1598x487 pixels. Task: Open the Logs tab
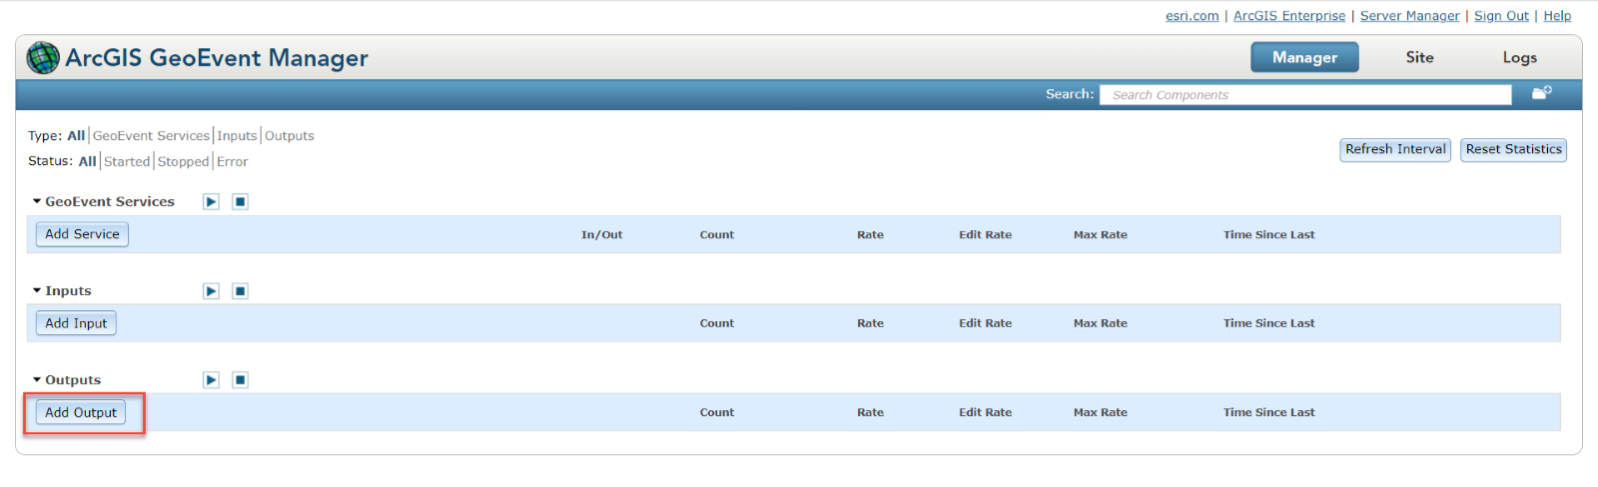[1519, 58]
